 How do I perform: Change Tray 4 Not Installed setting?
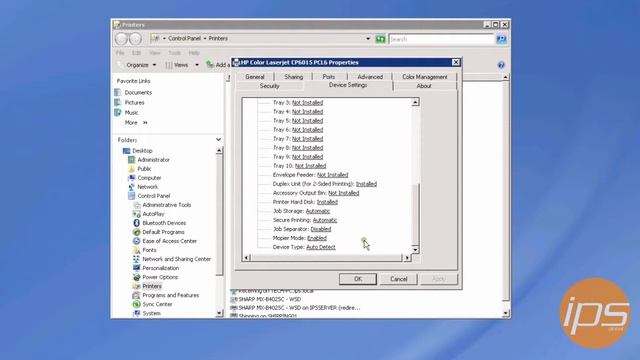[x=307, y=112]
